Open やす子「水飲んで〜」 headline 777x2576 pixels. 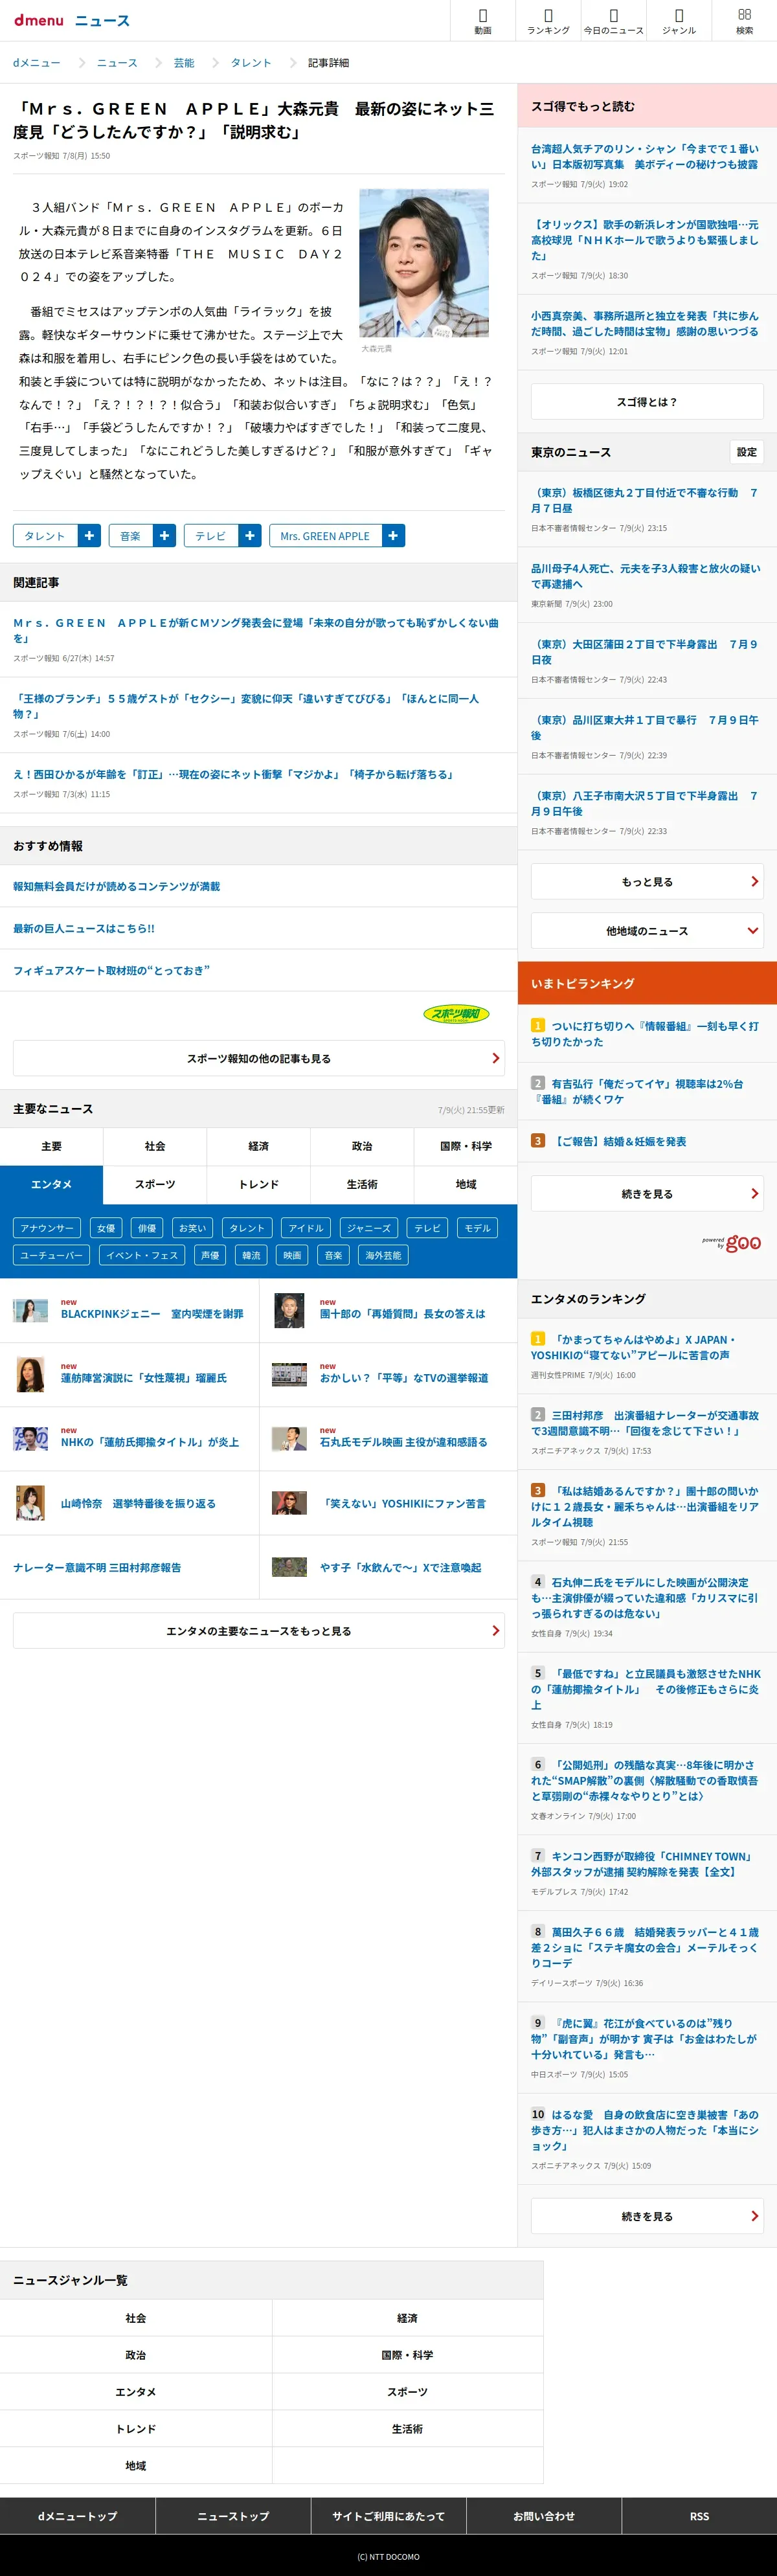[x=400, y=1567]
